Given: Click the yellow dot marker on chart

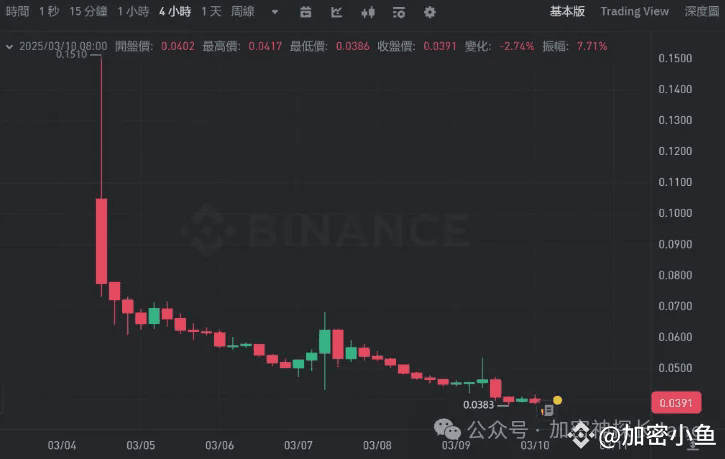Looking at the screenshot, I should point(557,400).
